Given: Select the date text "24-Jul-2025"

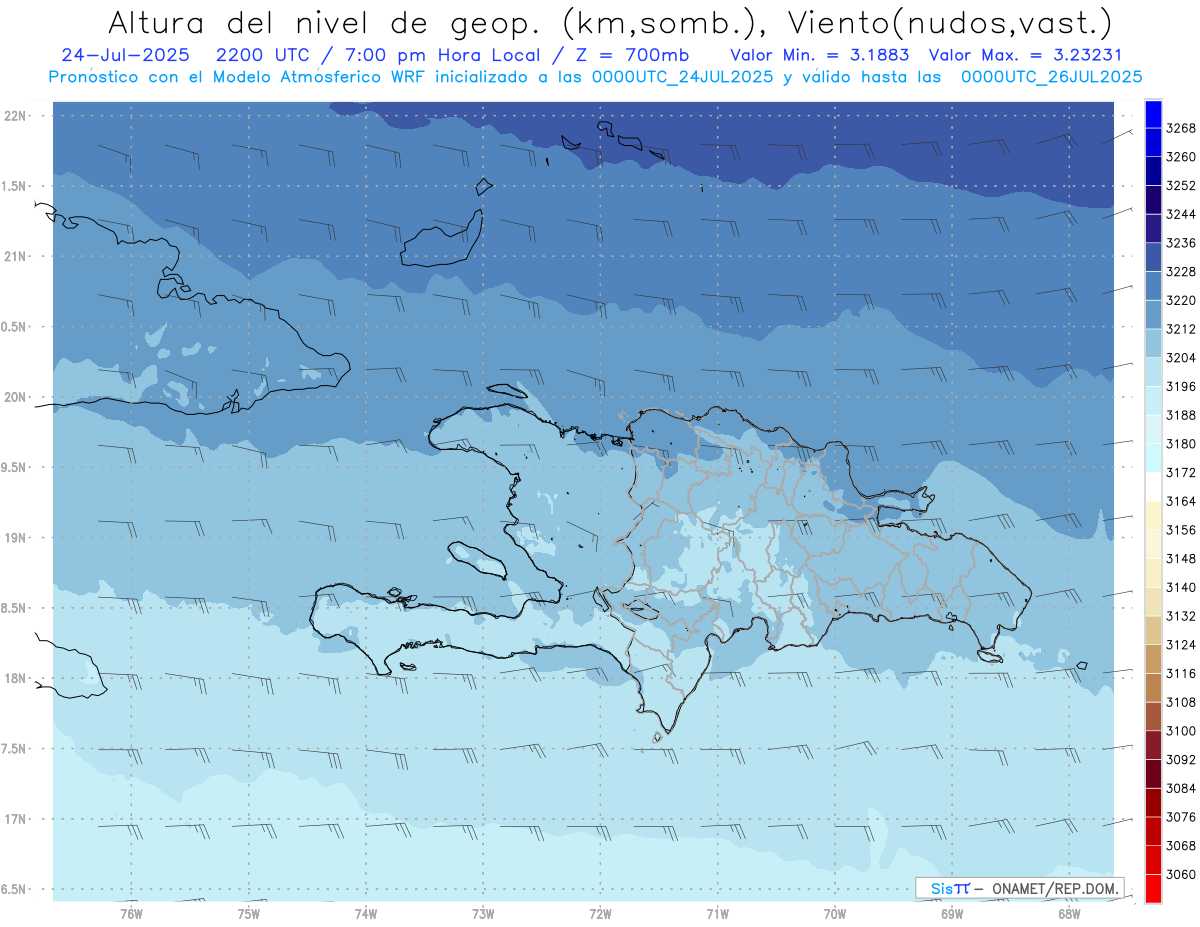Looking at the screenshot, I should pos(125,54).
